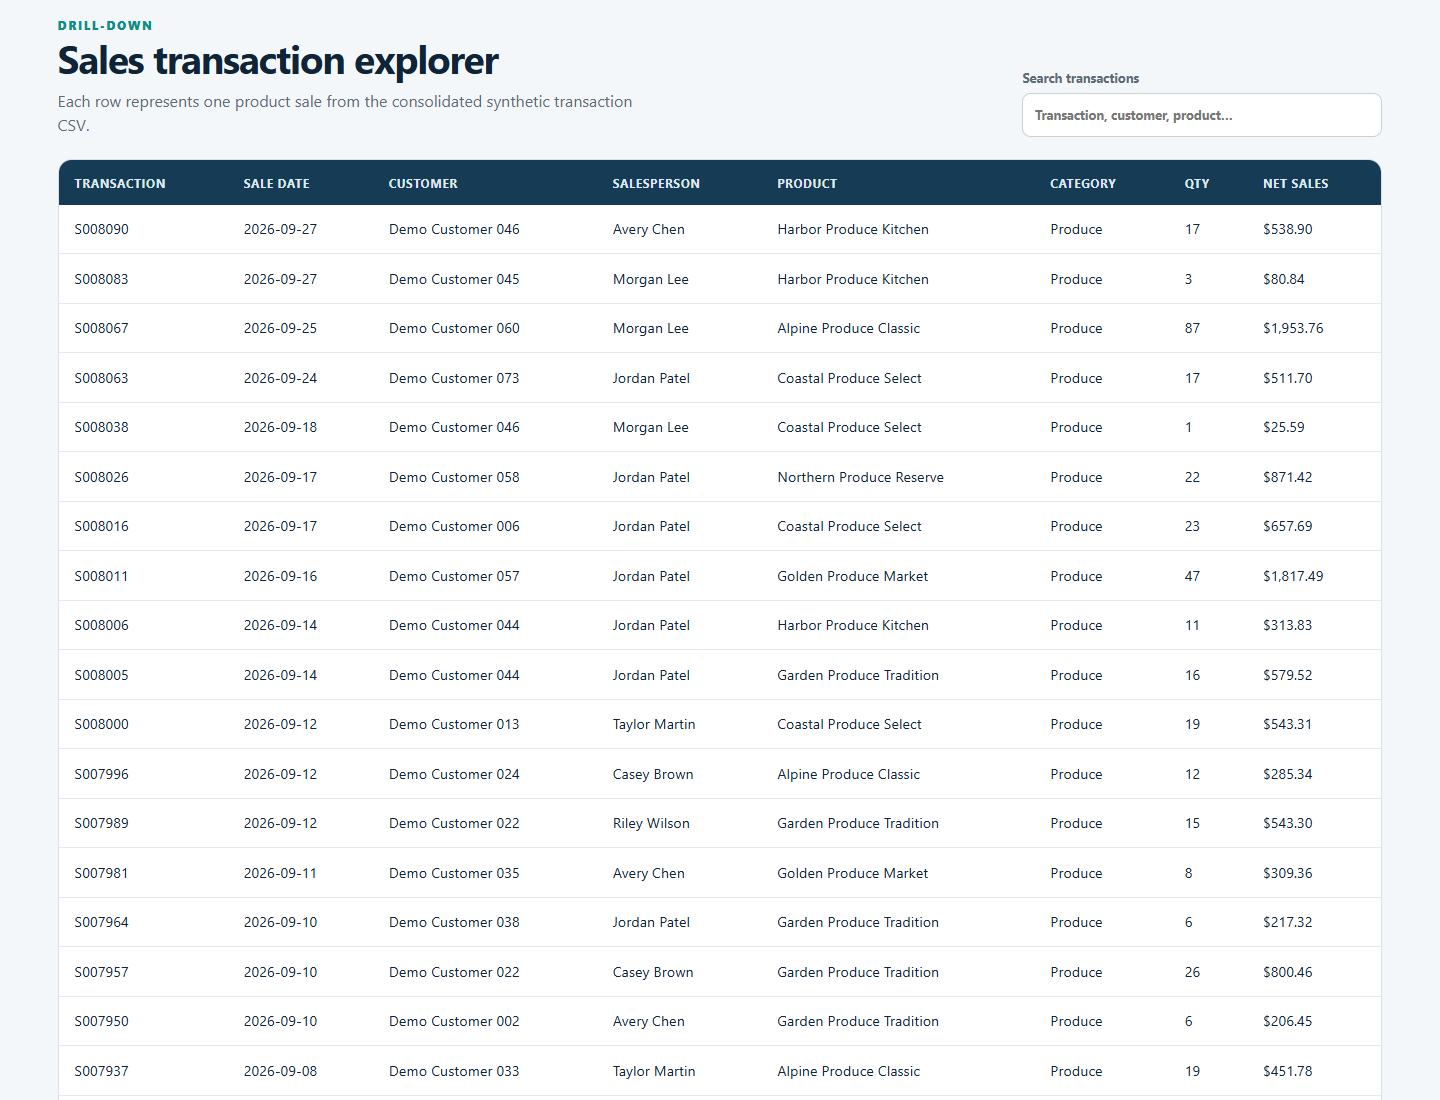Click the QTY column header
Screen dimensions: 1440x1100
point(1197,184)
